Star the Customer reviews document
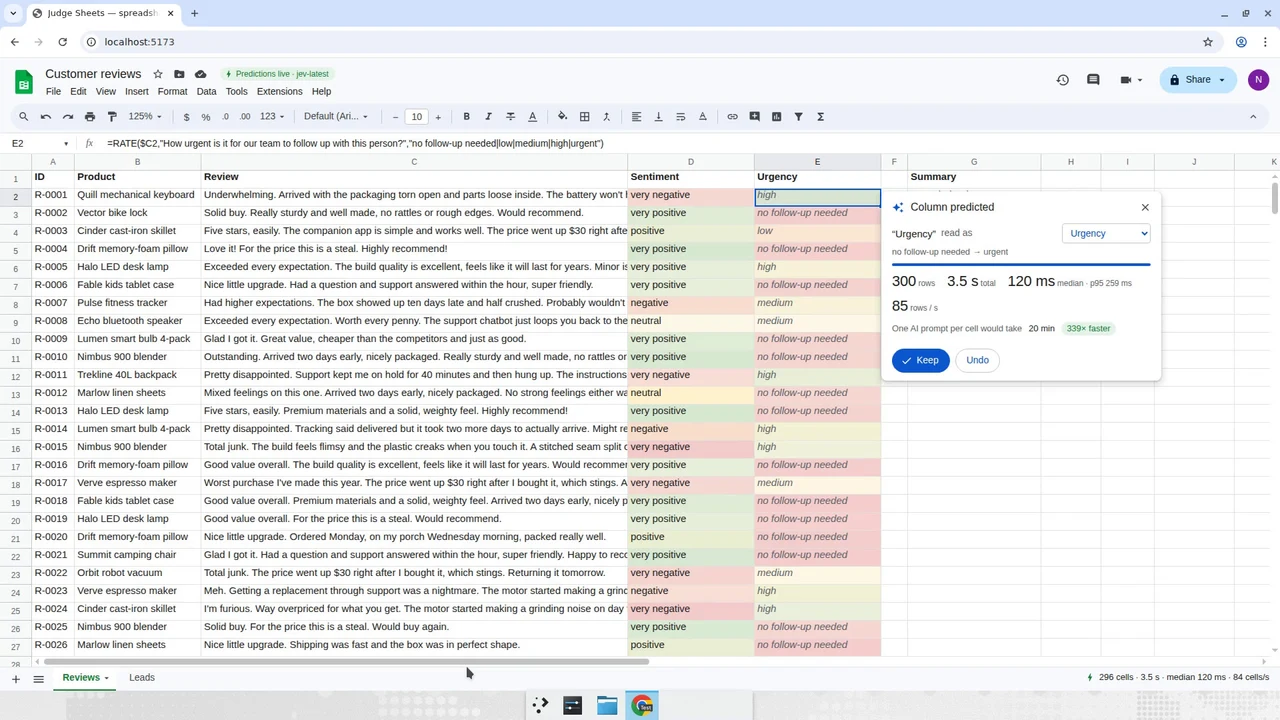The width and height of the screenshot is (1280, 720). [x=158, y=74]
